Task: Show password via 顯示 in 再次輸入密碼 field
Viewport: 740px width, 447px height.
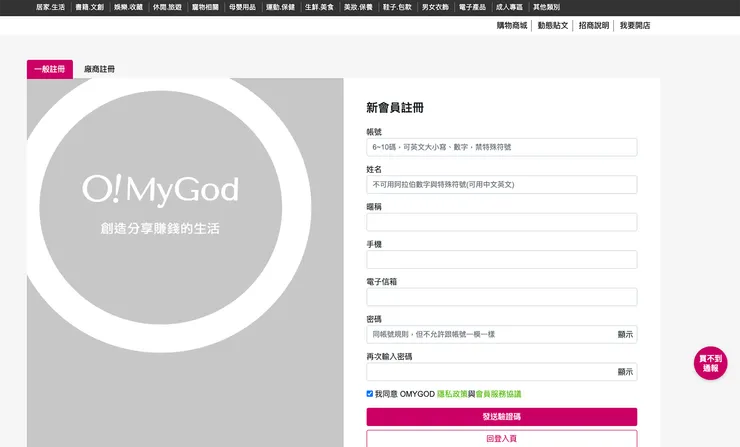Action: click(625, 372)
